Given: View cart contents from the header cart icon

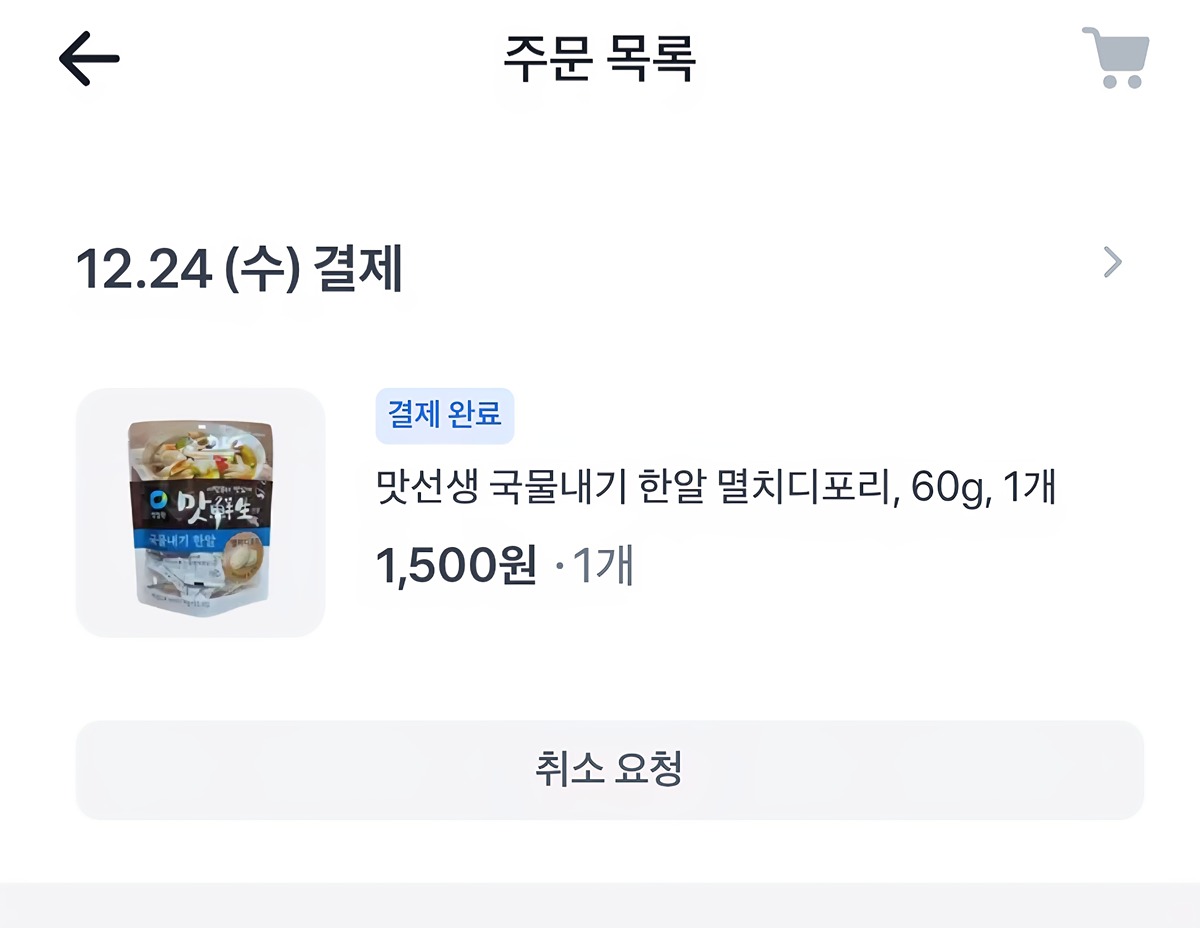Looking at the screenshot, I should tap(1116, 58).
